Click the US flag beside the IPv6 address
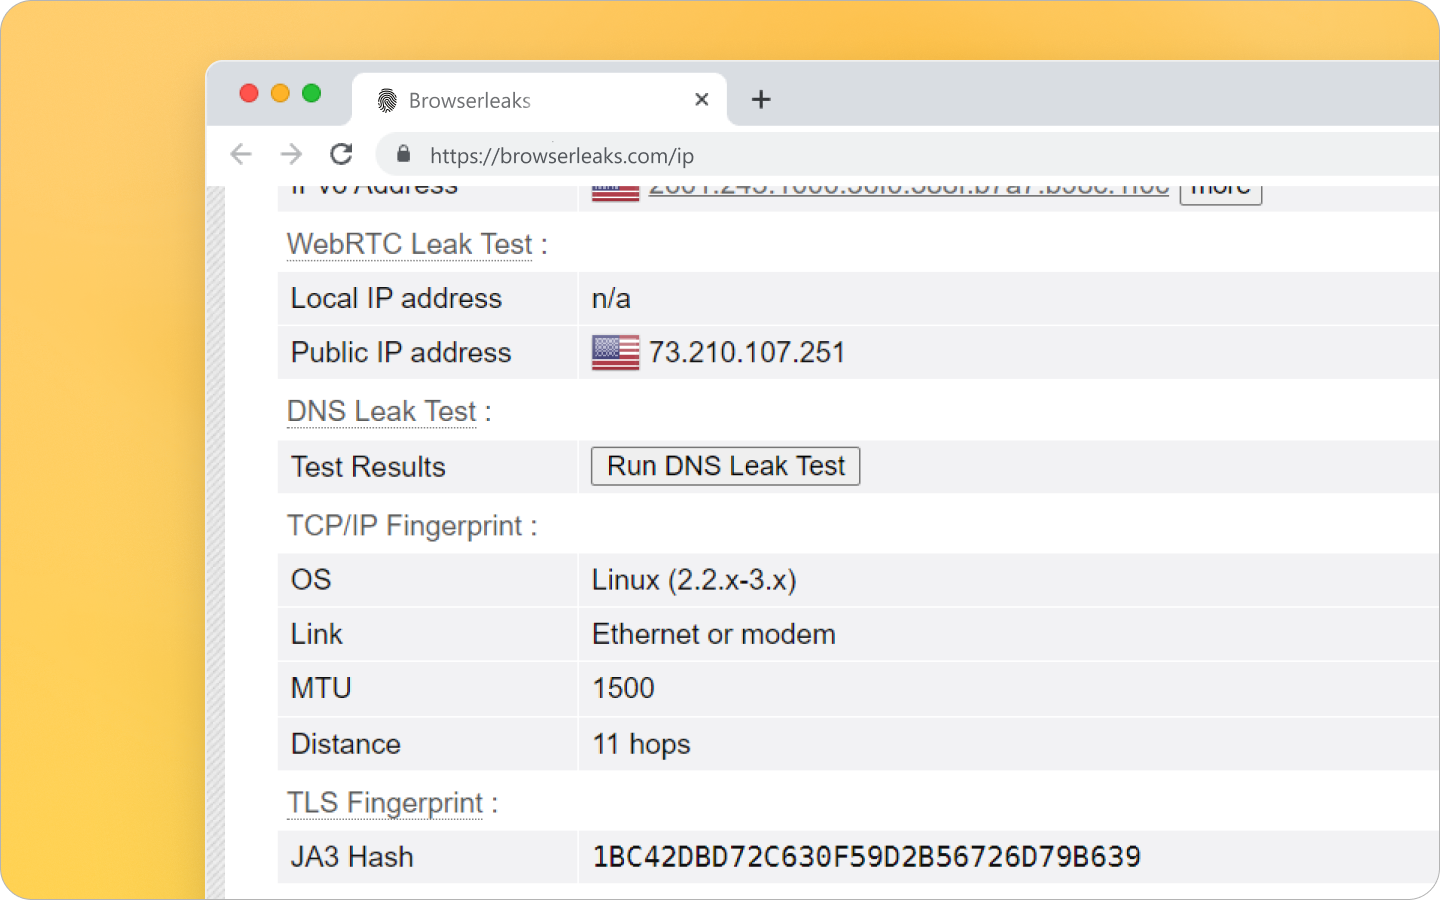 click(x=614, y=189)
